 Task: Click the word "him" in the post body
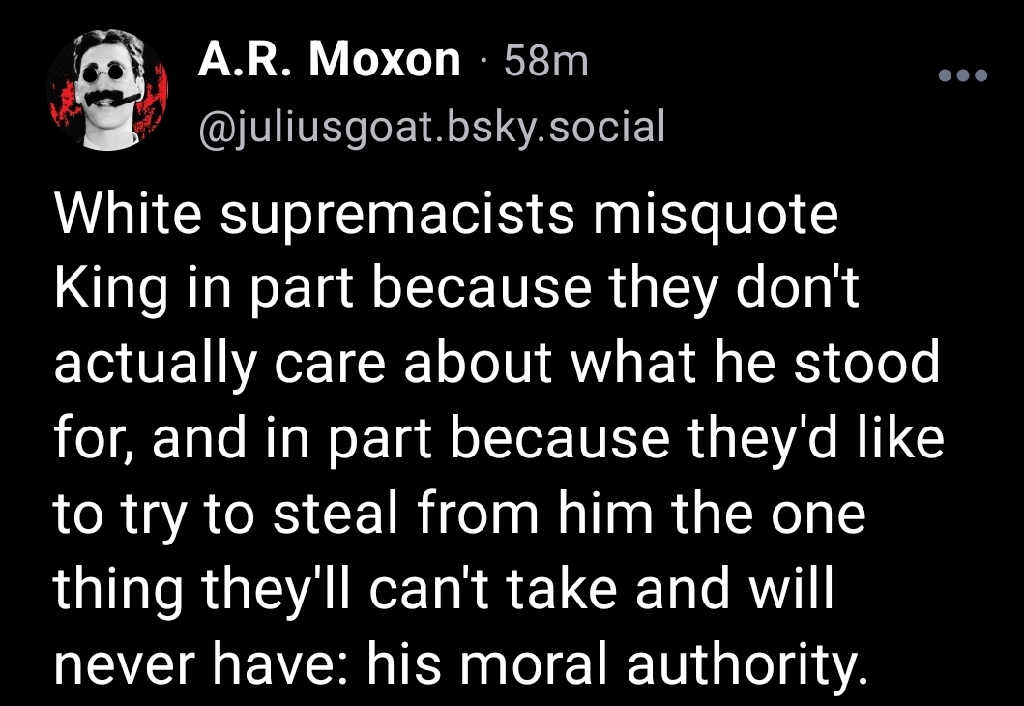pyautogui.click(x=605, y=513)
